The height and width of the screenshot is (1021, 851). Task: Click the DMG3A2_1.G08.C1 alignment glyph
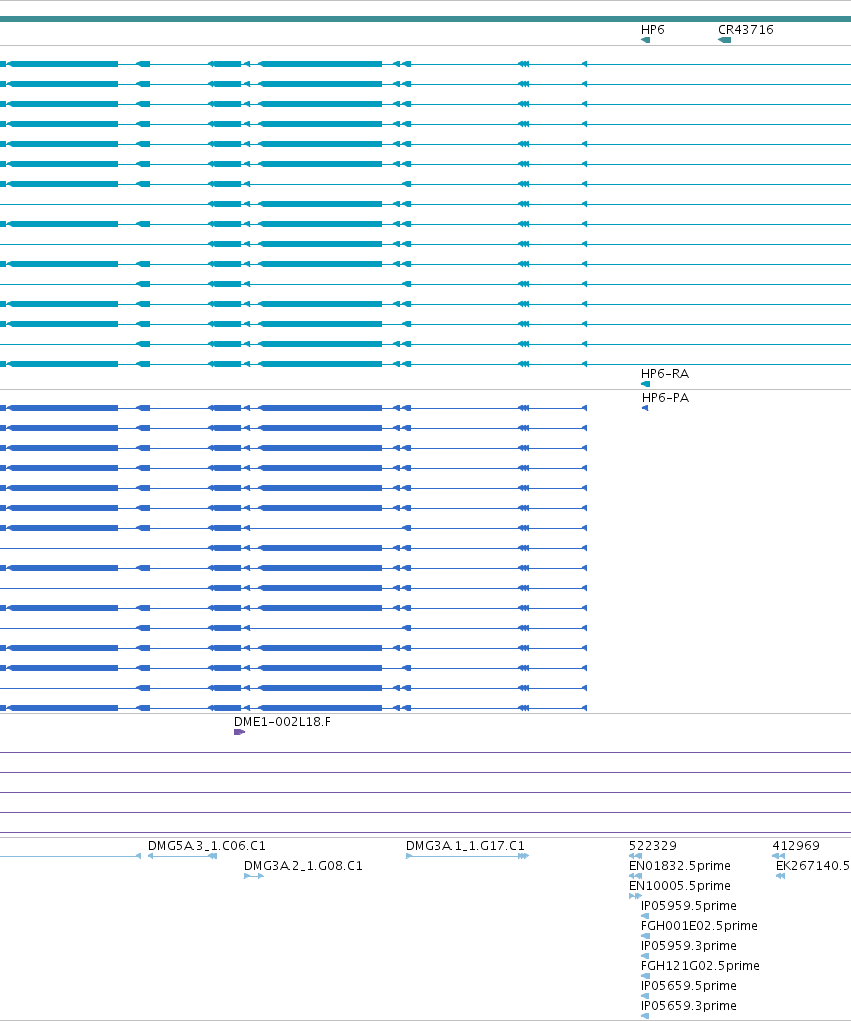coord(254,876)
